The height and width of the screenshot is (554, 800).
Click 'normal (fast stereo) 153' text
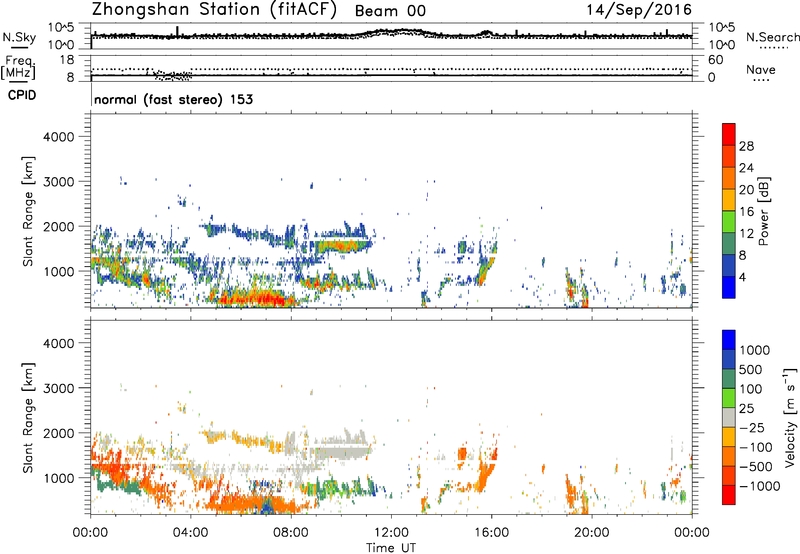coord(173,99)
